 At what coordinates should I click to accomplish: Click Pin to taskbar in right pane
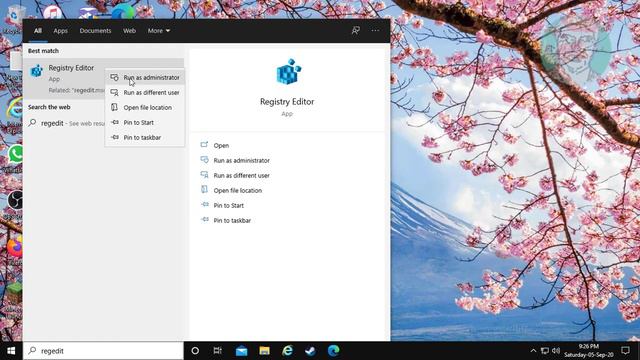pyautogui.click(x=232, y=220)
